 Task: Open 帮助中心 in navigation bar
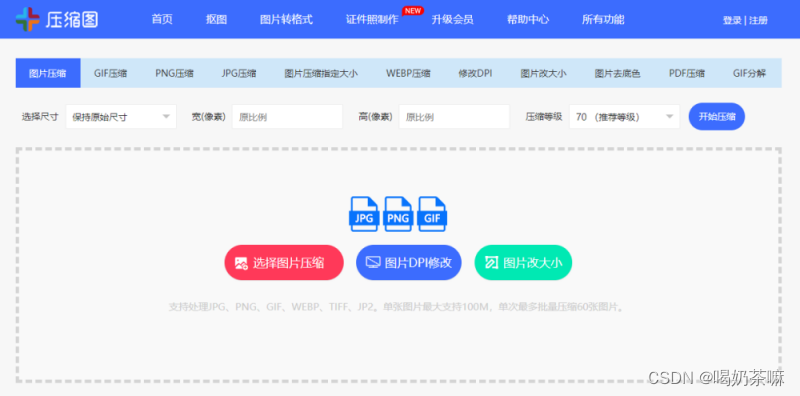(528, 20)
